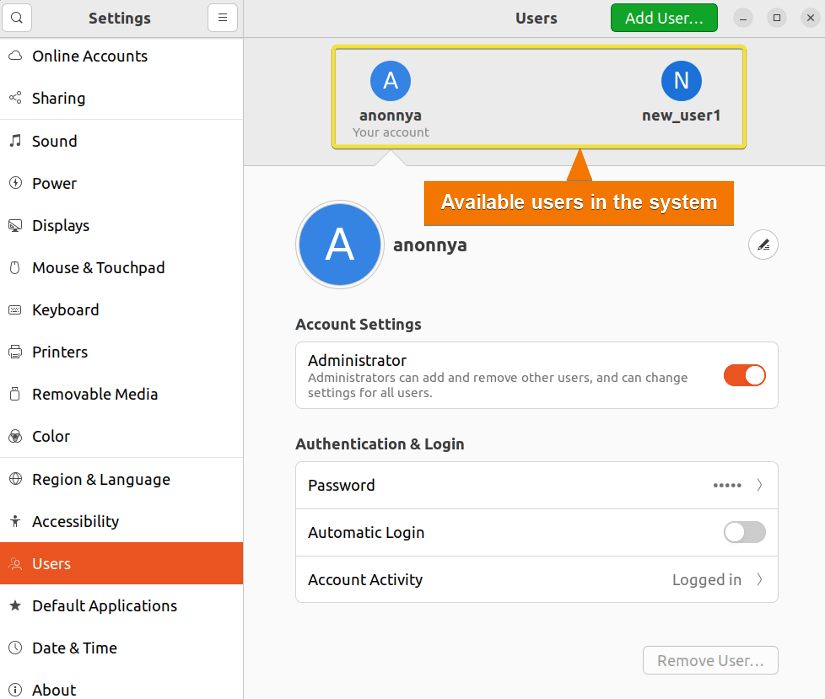The width and height of the screenshot is (825, 699).
Task: Open Printers settings
Action: tap(122, 352)
